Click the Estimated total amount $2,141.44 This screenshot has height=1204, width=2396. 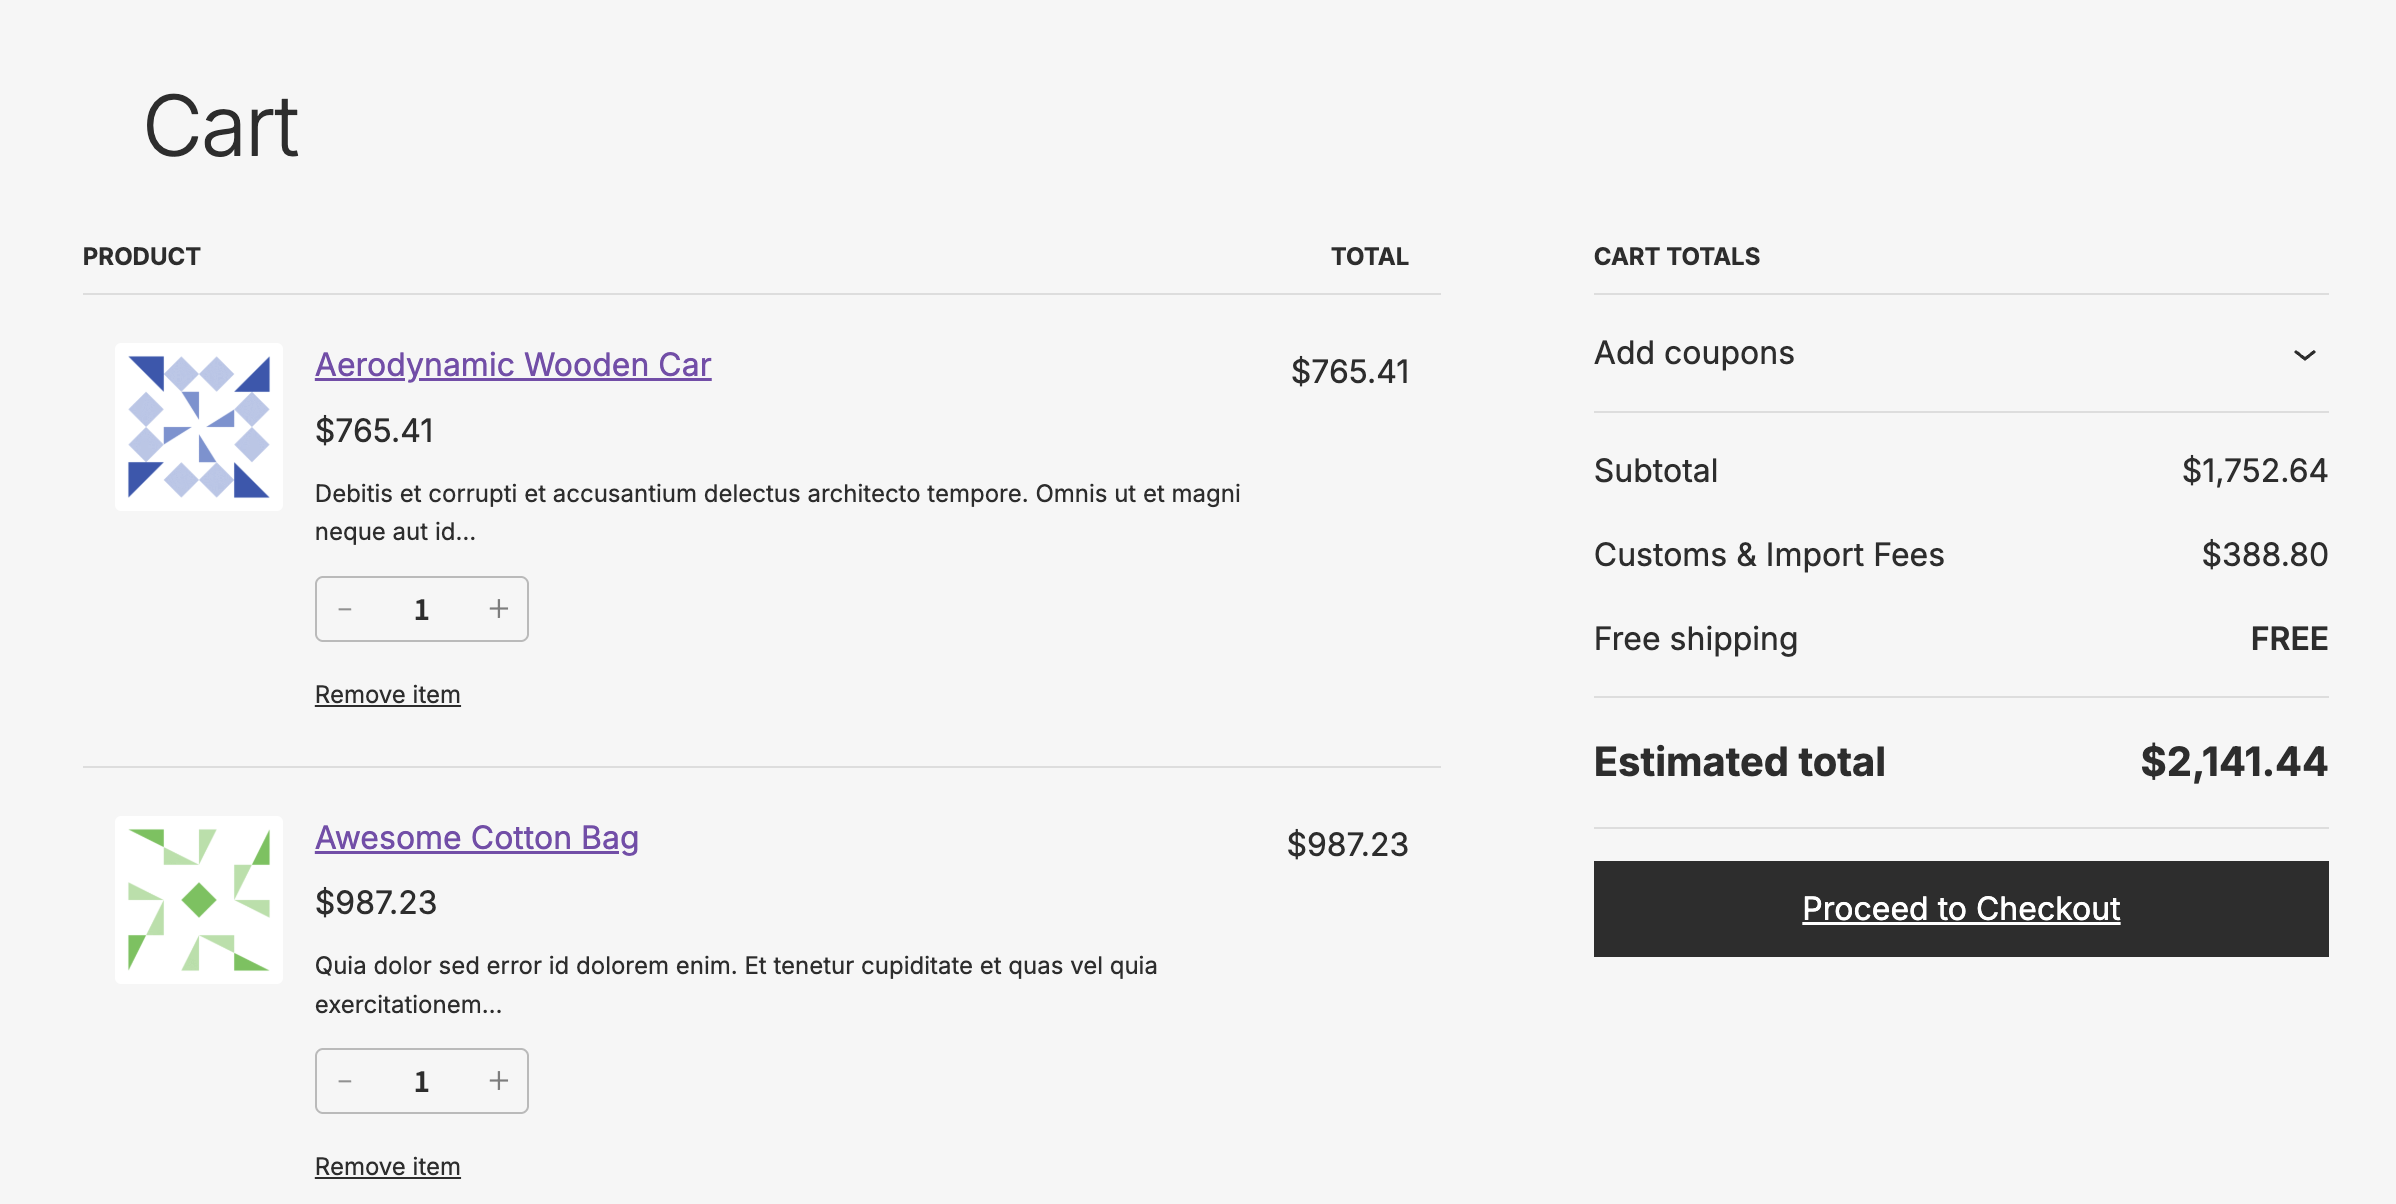coord(2233,762)
